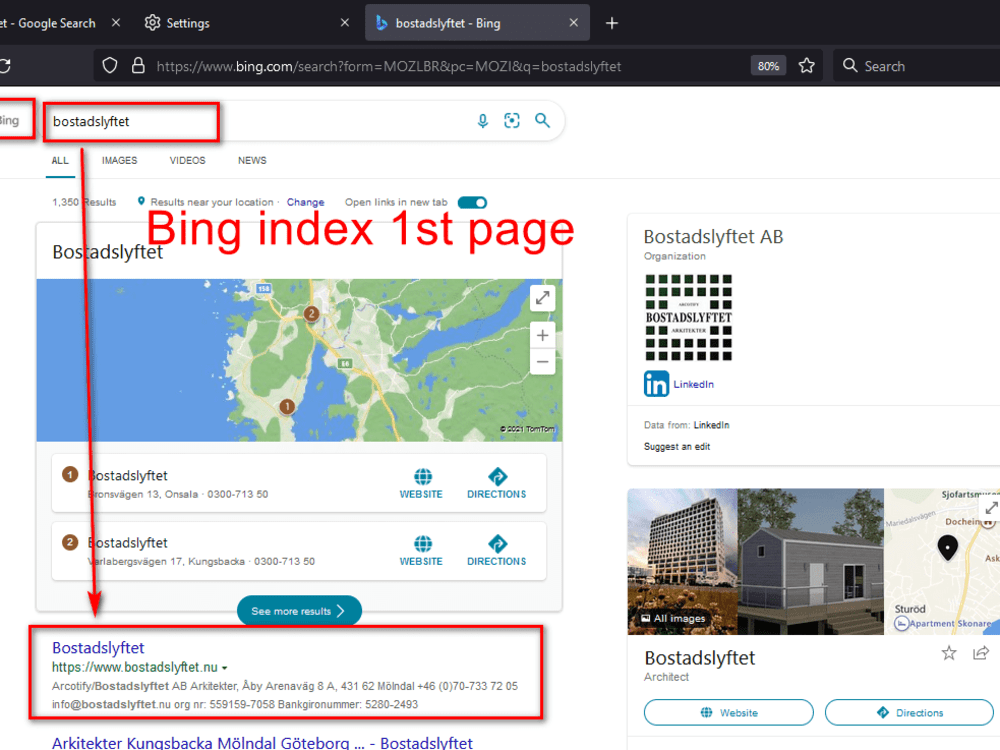This screenshot has height=750, width=1000.
Task: Open website for Bostadslyftet in Onsala
Action: 421,483
